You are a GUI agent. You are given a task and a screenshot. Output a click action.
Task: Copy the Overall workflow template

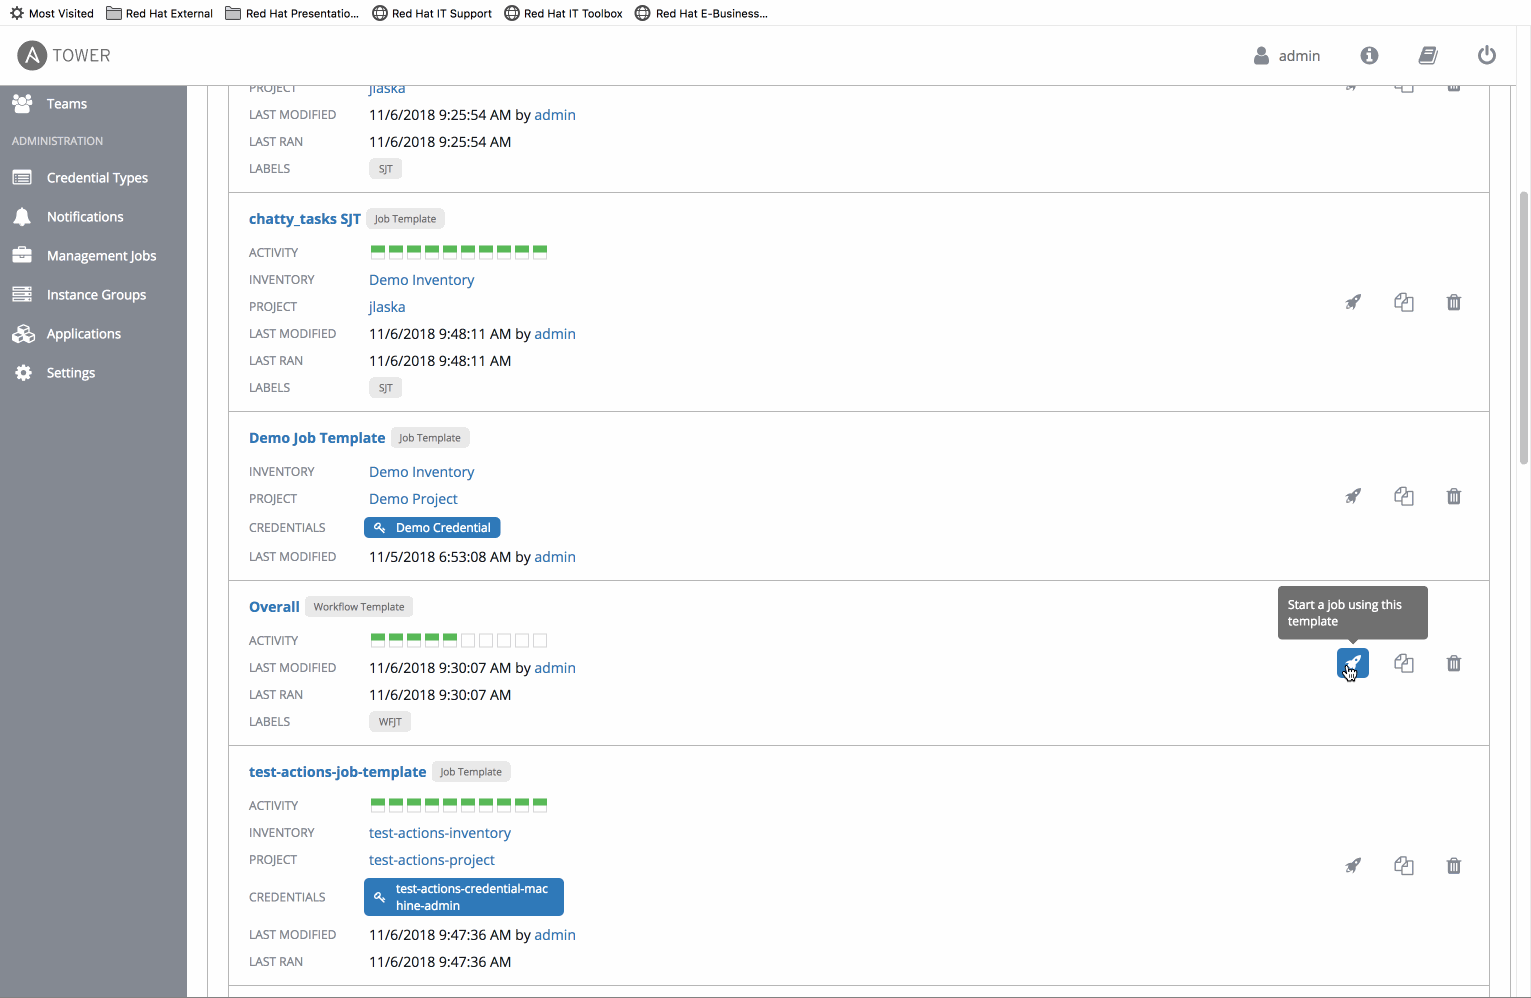[x=1404, y=663]
